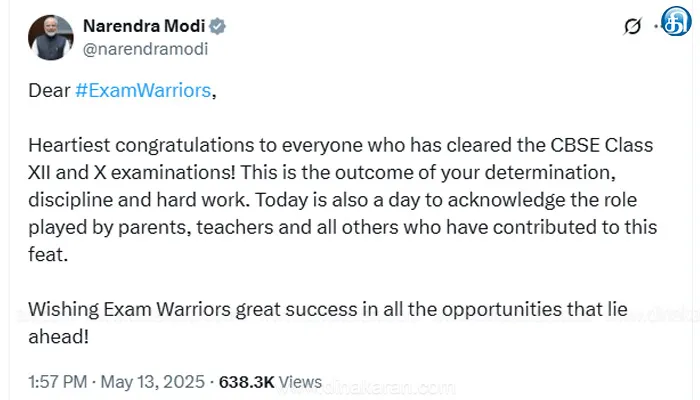Click the paragraph starting with Heartiest congratulations
700x400 pixels.
click(342, 200)
